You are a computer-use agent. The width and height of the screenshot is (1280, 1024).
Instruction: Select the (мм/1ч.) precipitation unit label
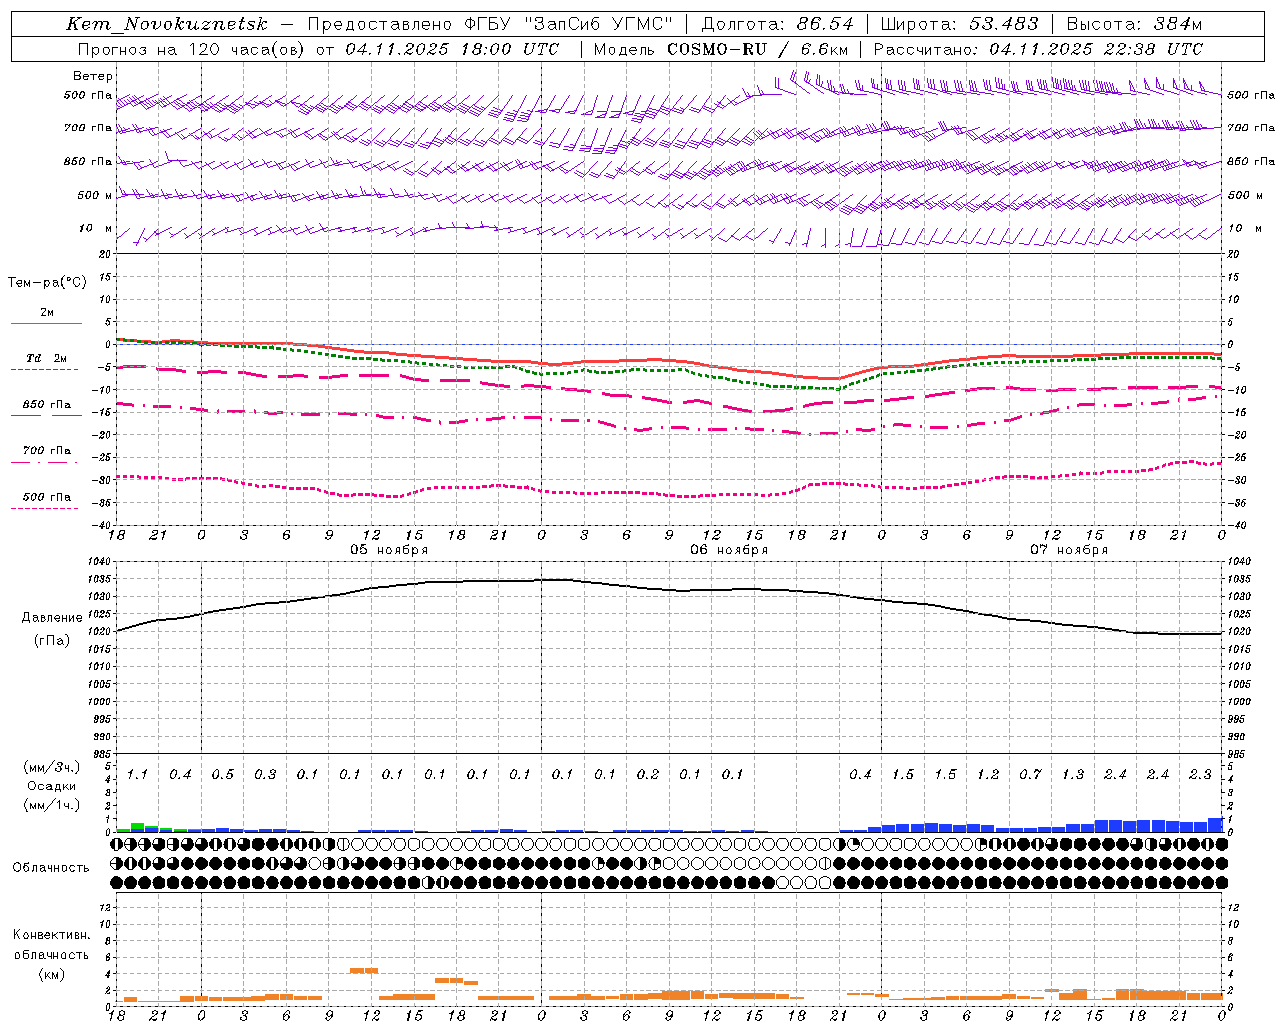pos(52,805)
